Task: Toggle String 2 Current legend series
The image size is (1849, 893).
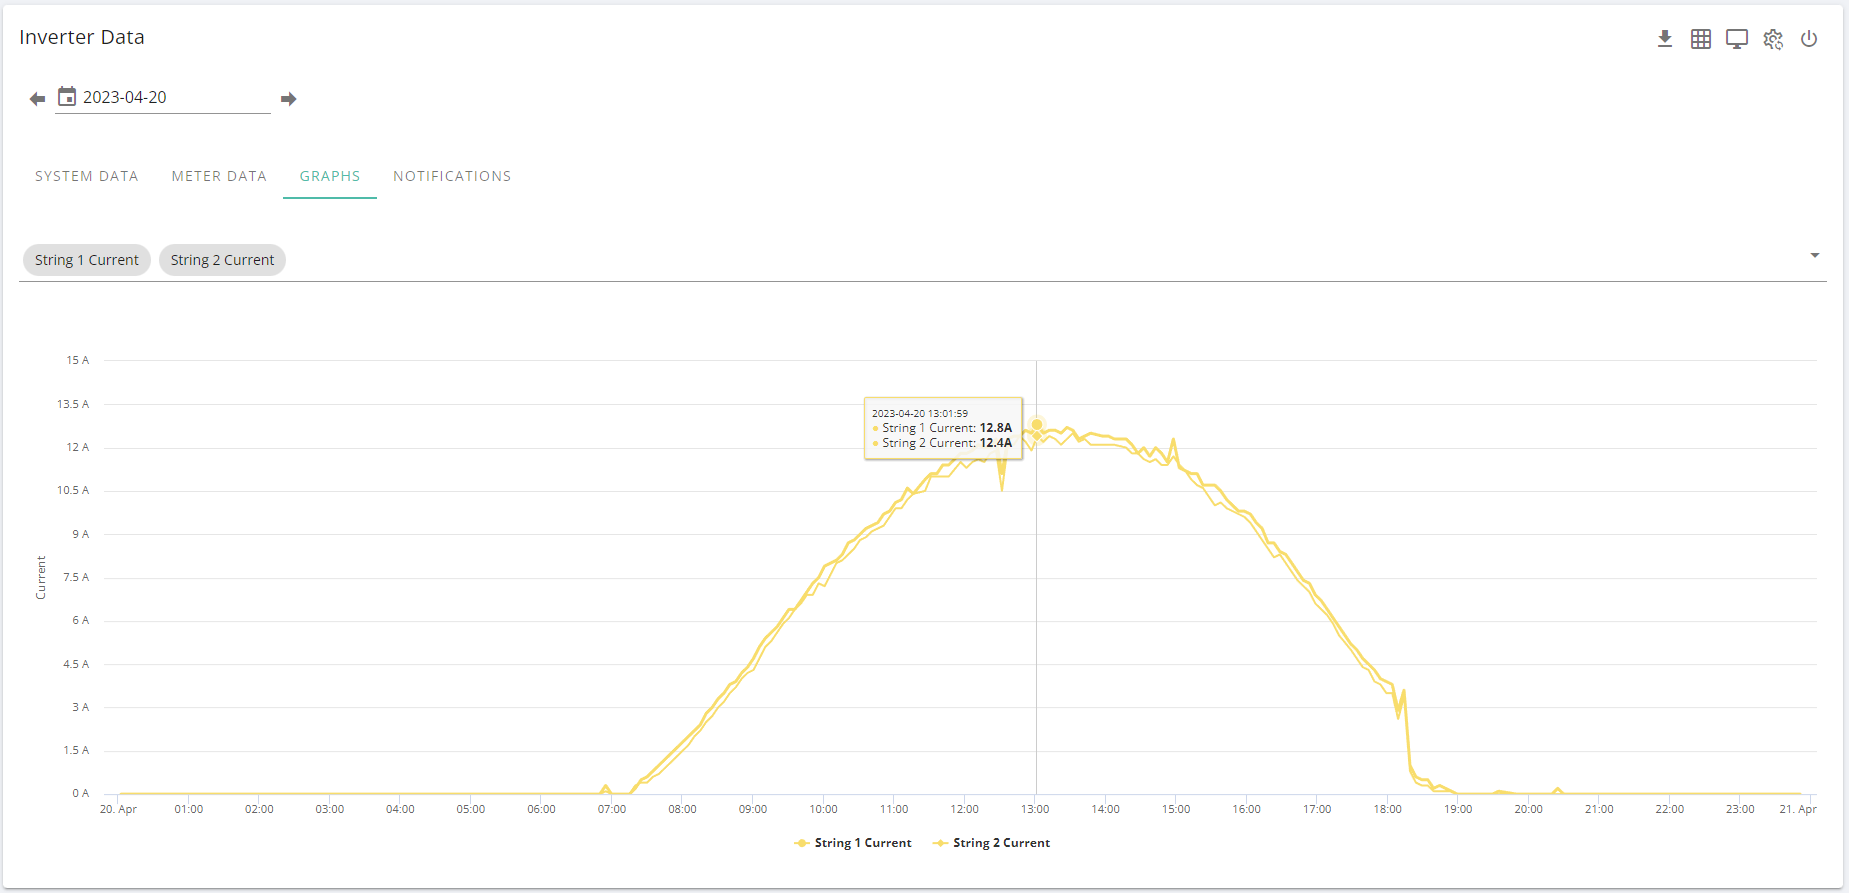Action: tap(992, 843)
